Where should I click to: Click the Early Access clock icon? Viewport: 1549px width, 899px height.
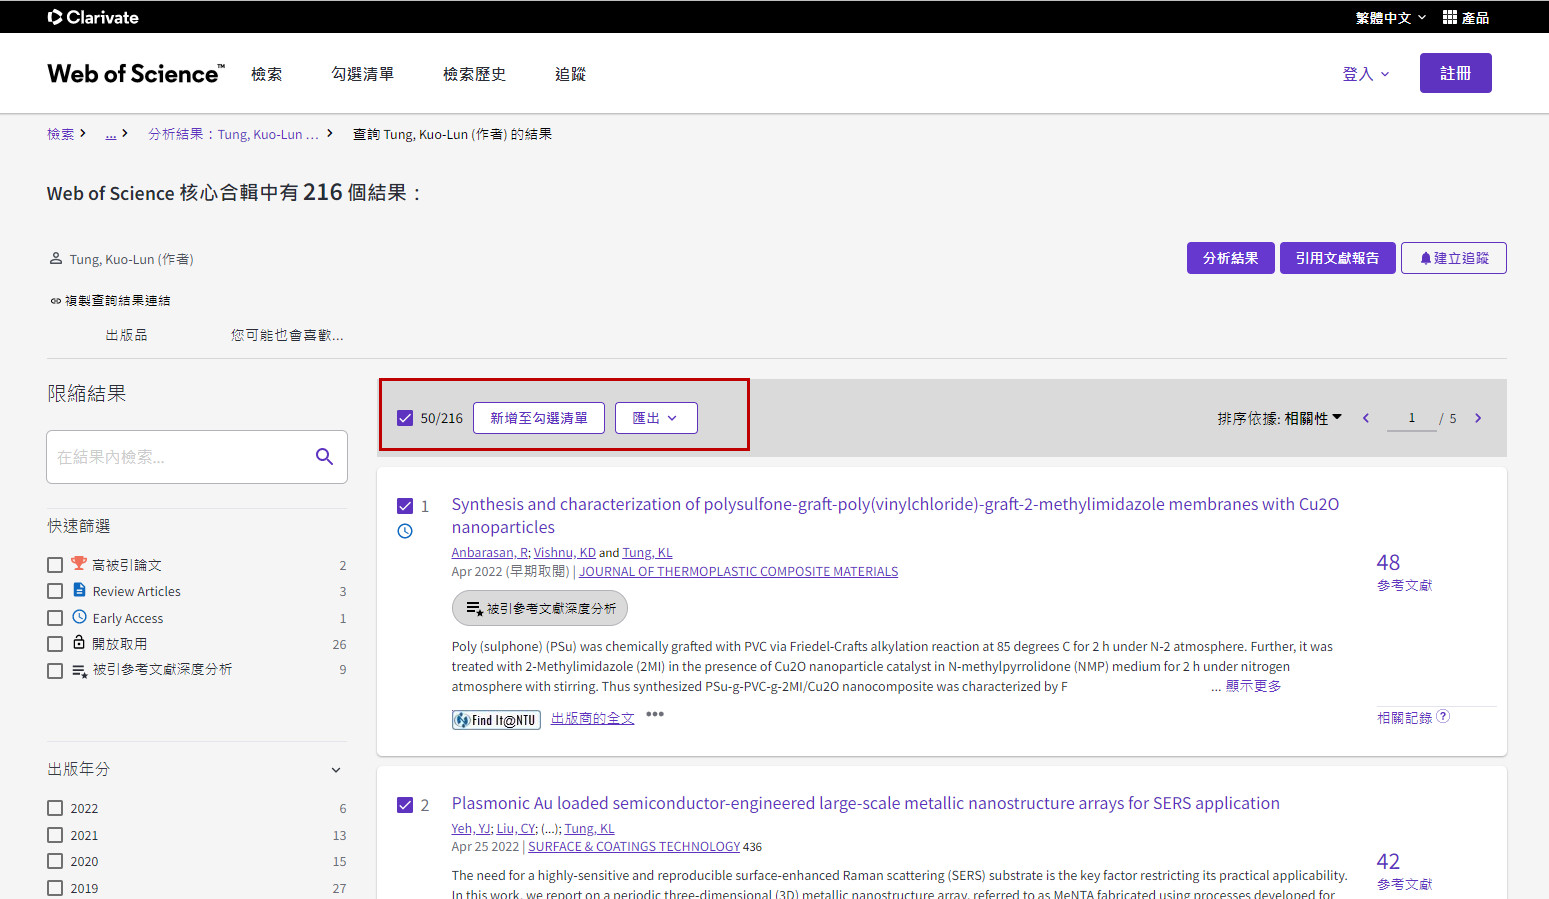click(79, 617)
